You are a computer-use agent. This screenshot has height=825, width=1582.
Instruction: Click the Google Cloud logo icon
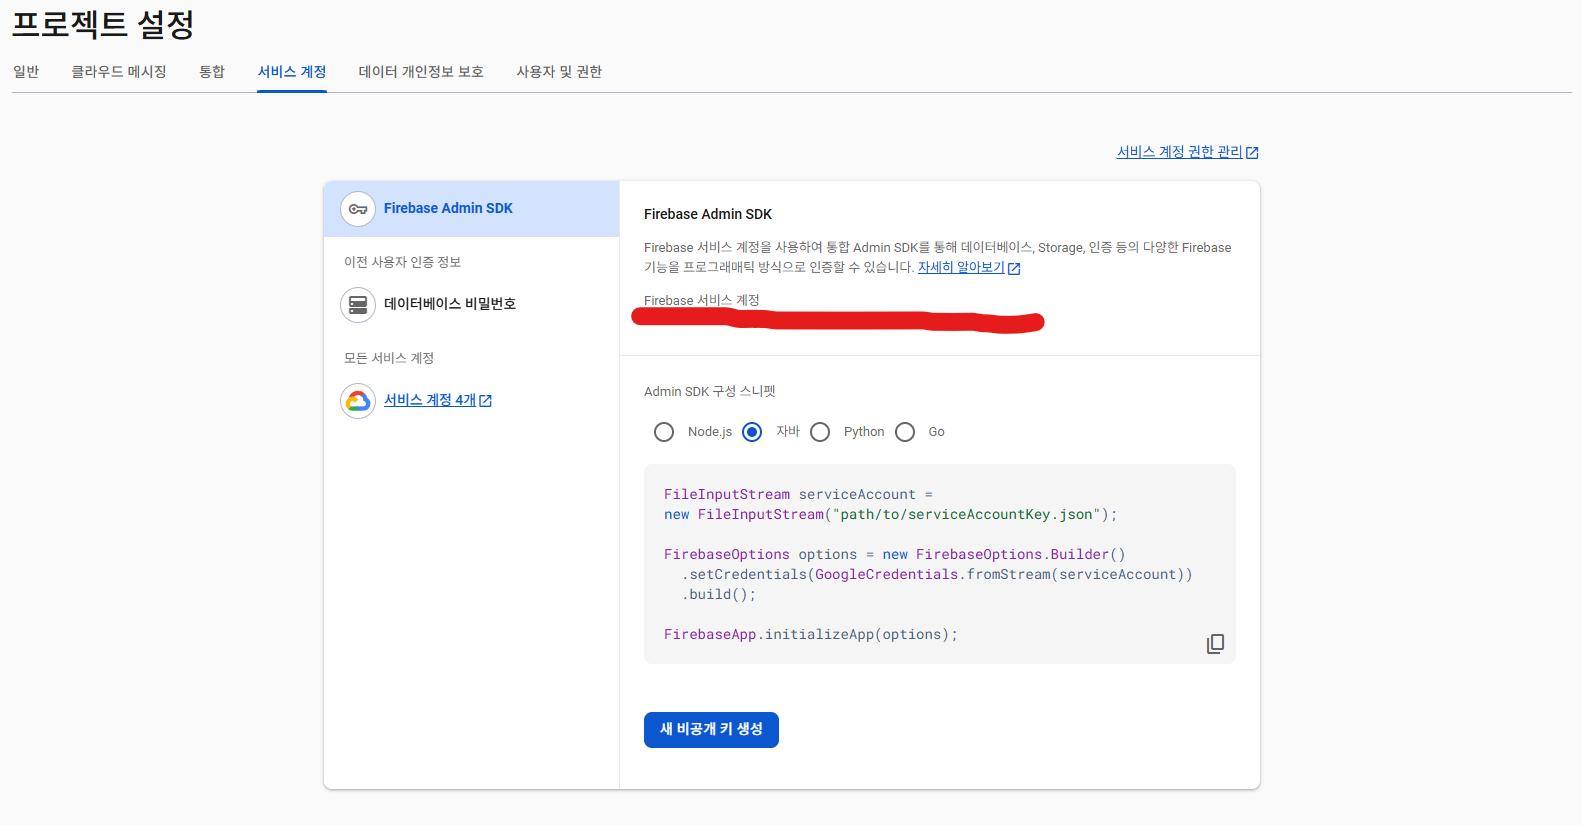click(x=358, y=401)
